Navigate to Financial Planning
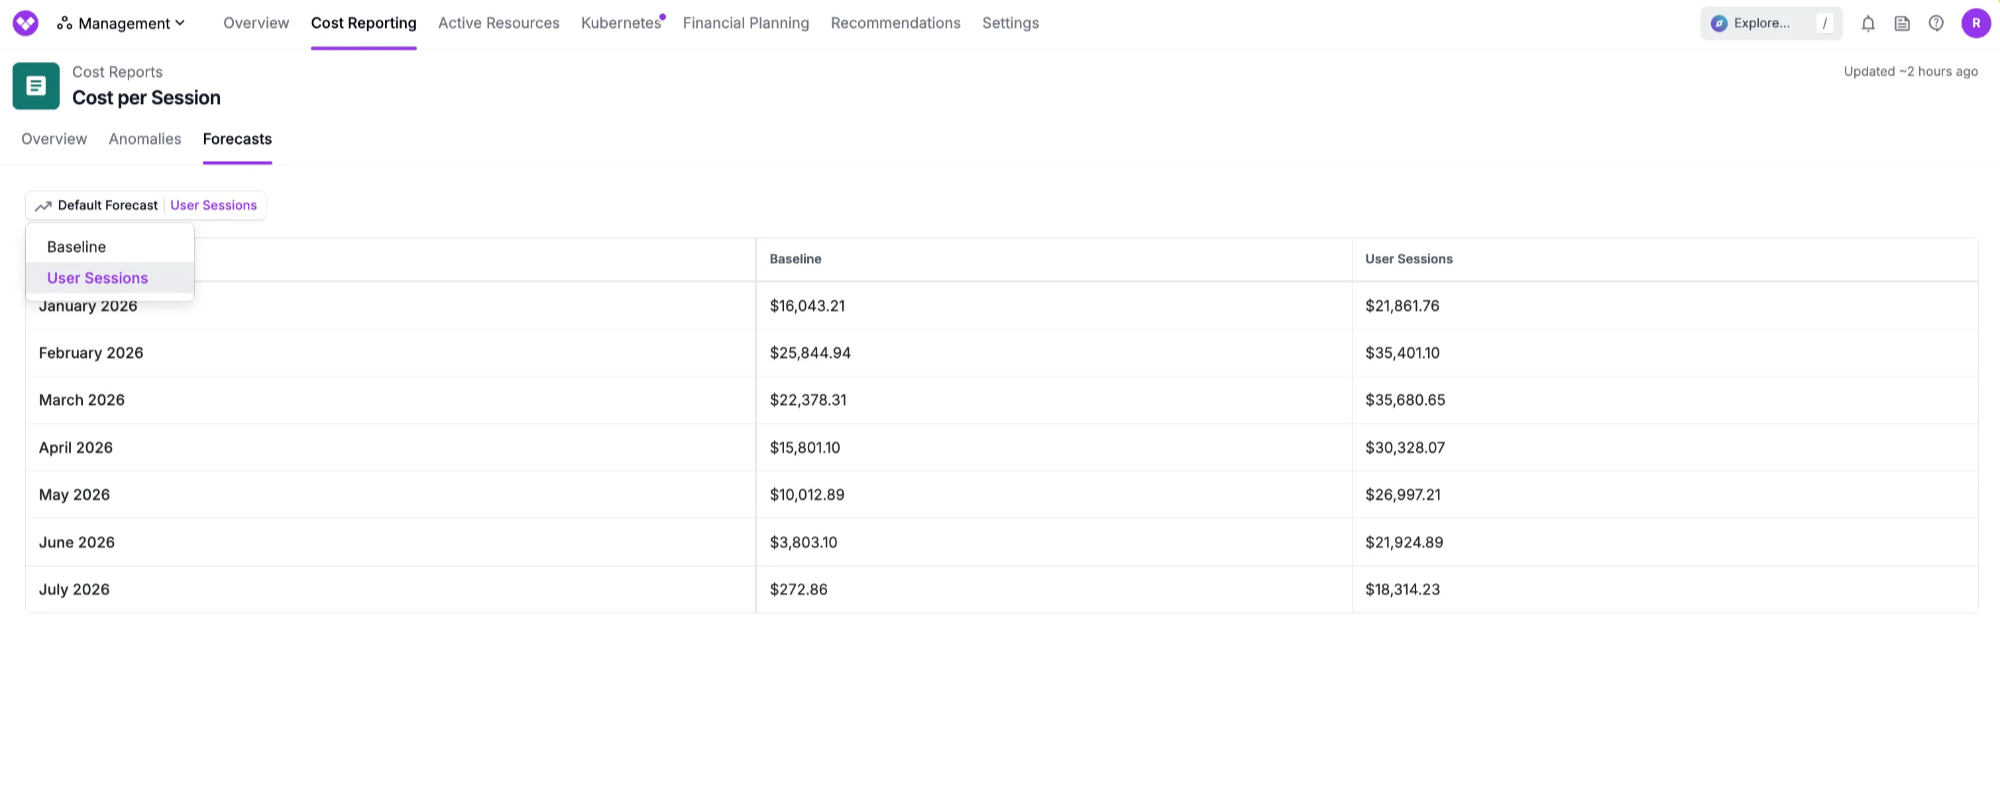Viewport: 2000px width, 791px height. (x=746, y=23)
